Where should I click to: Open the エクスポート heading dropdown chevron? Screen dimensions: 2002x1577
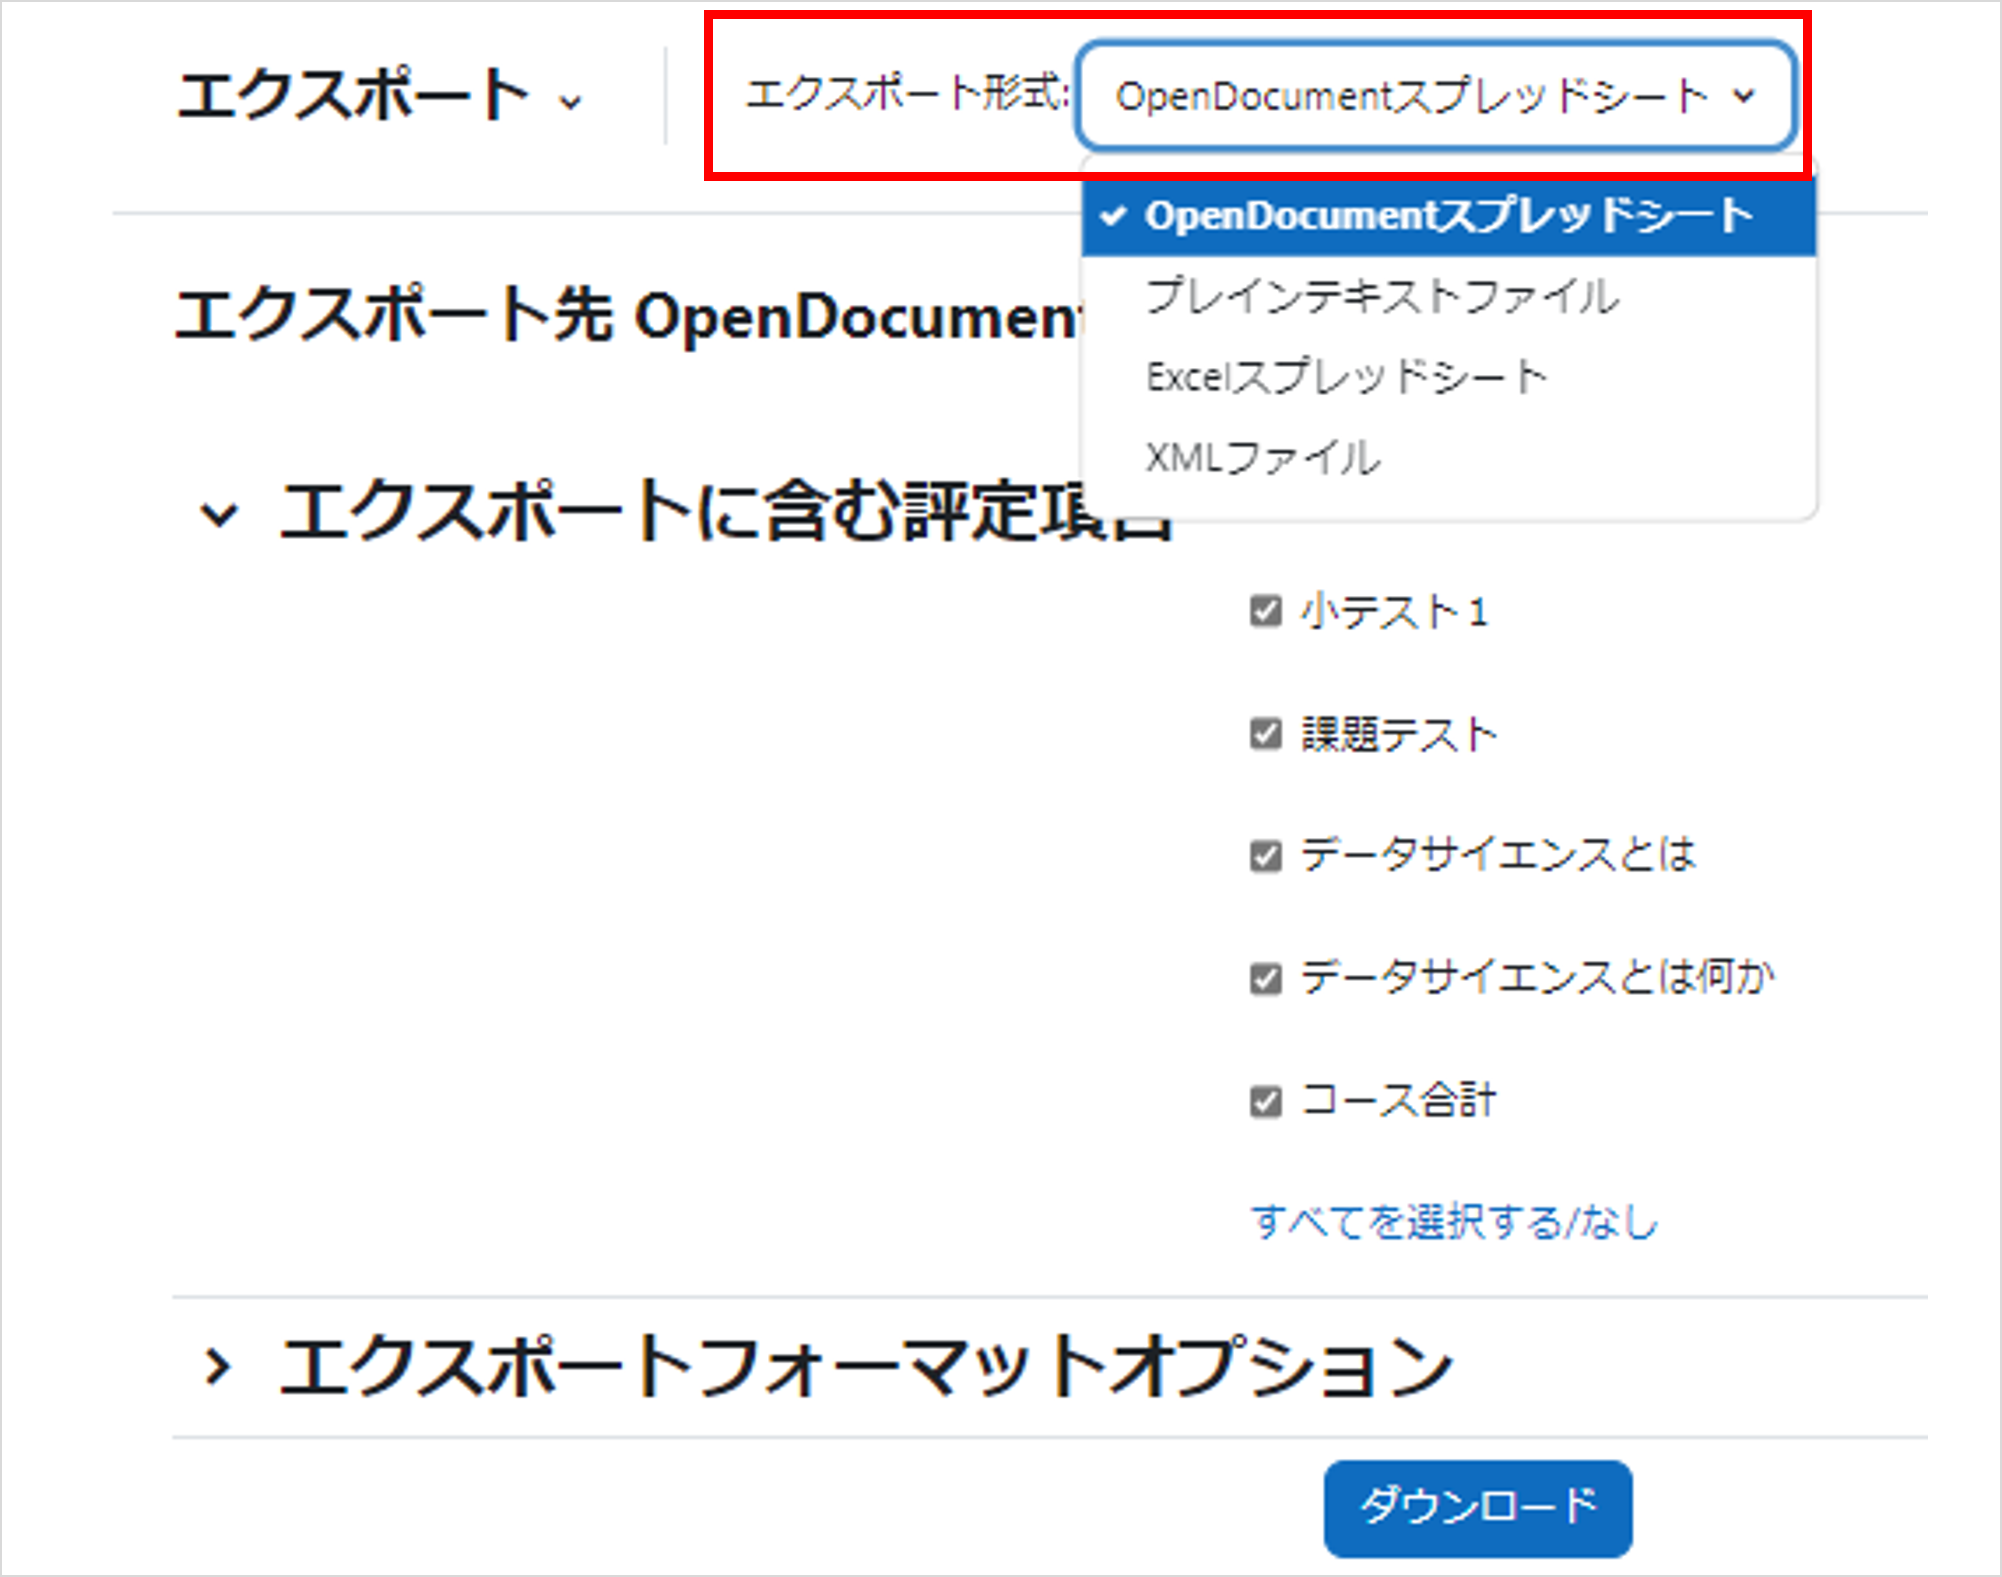point(570,102)
